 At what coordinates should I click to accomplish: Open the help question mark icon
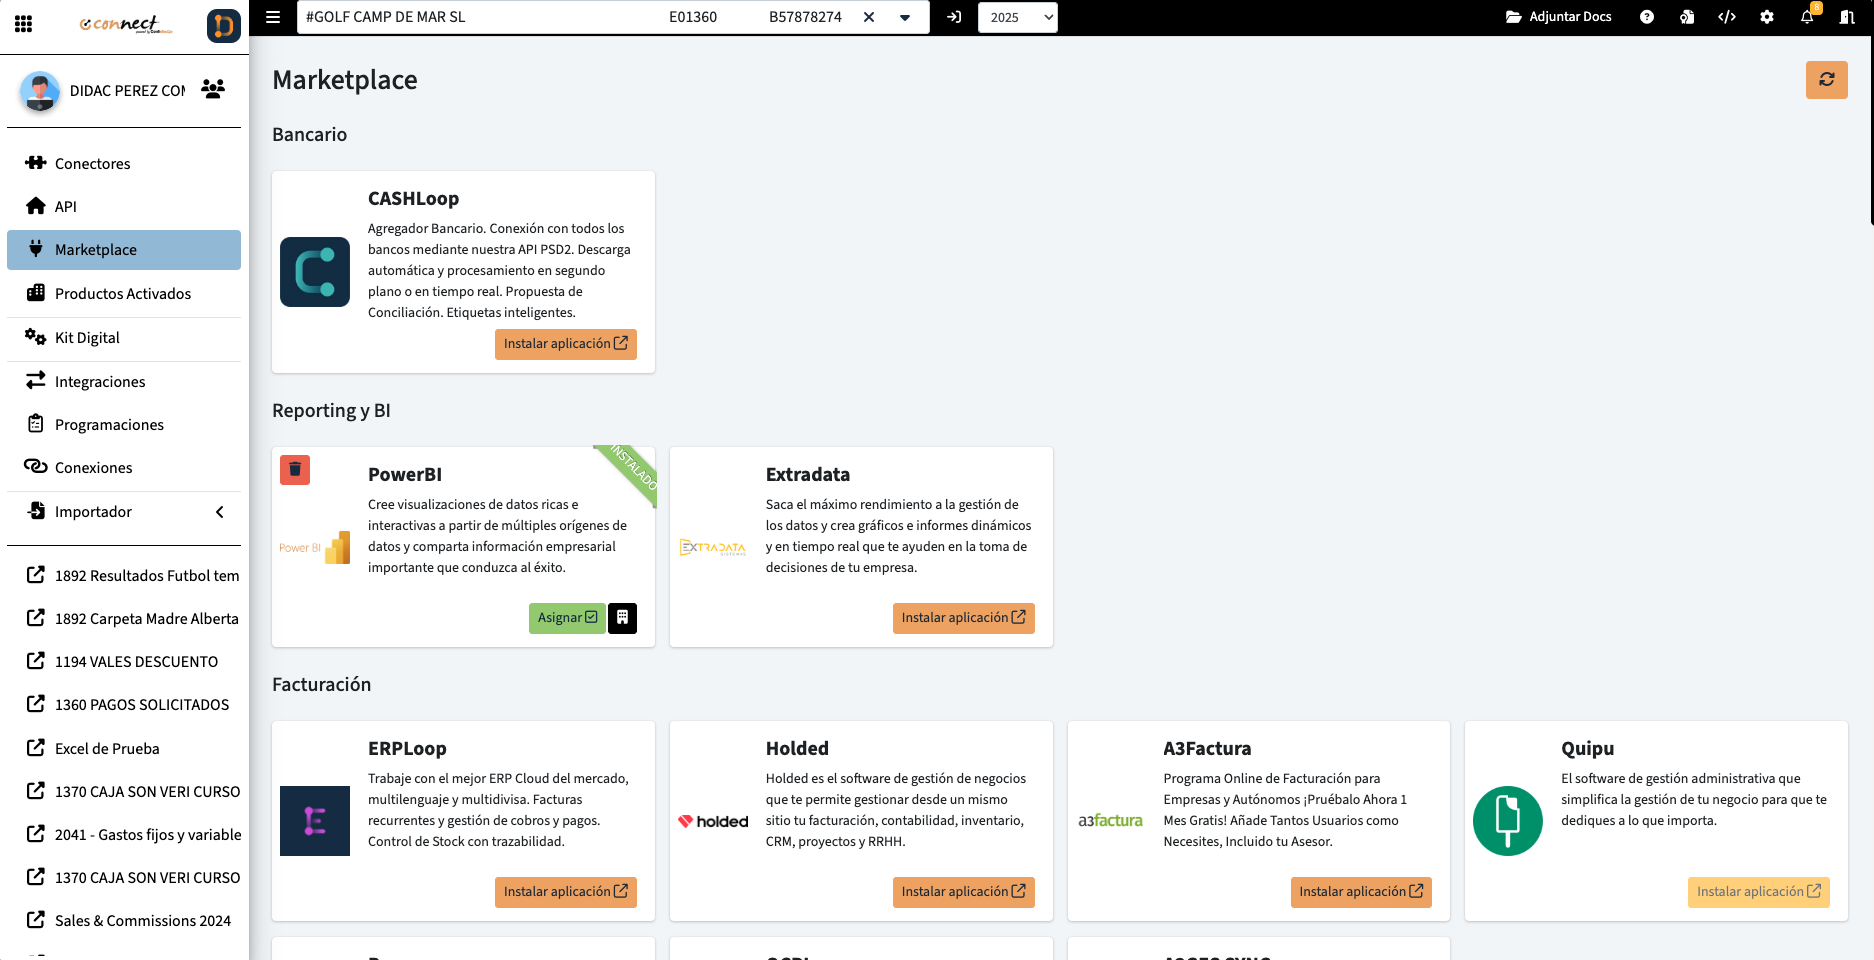point(1647,17)
